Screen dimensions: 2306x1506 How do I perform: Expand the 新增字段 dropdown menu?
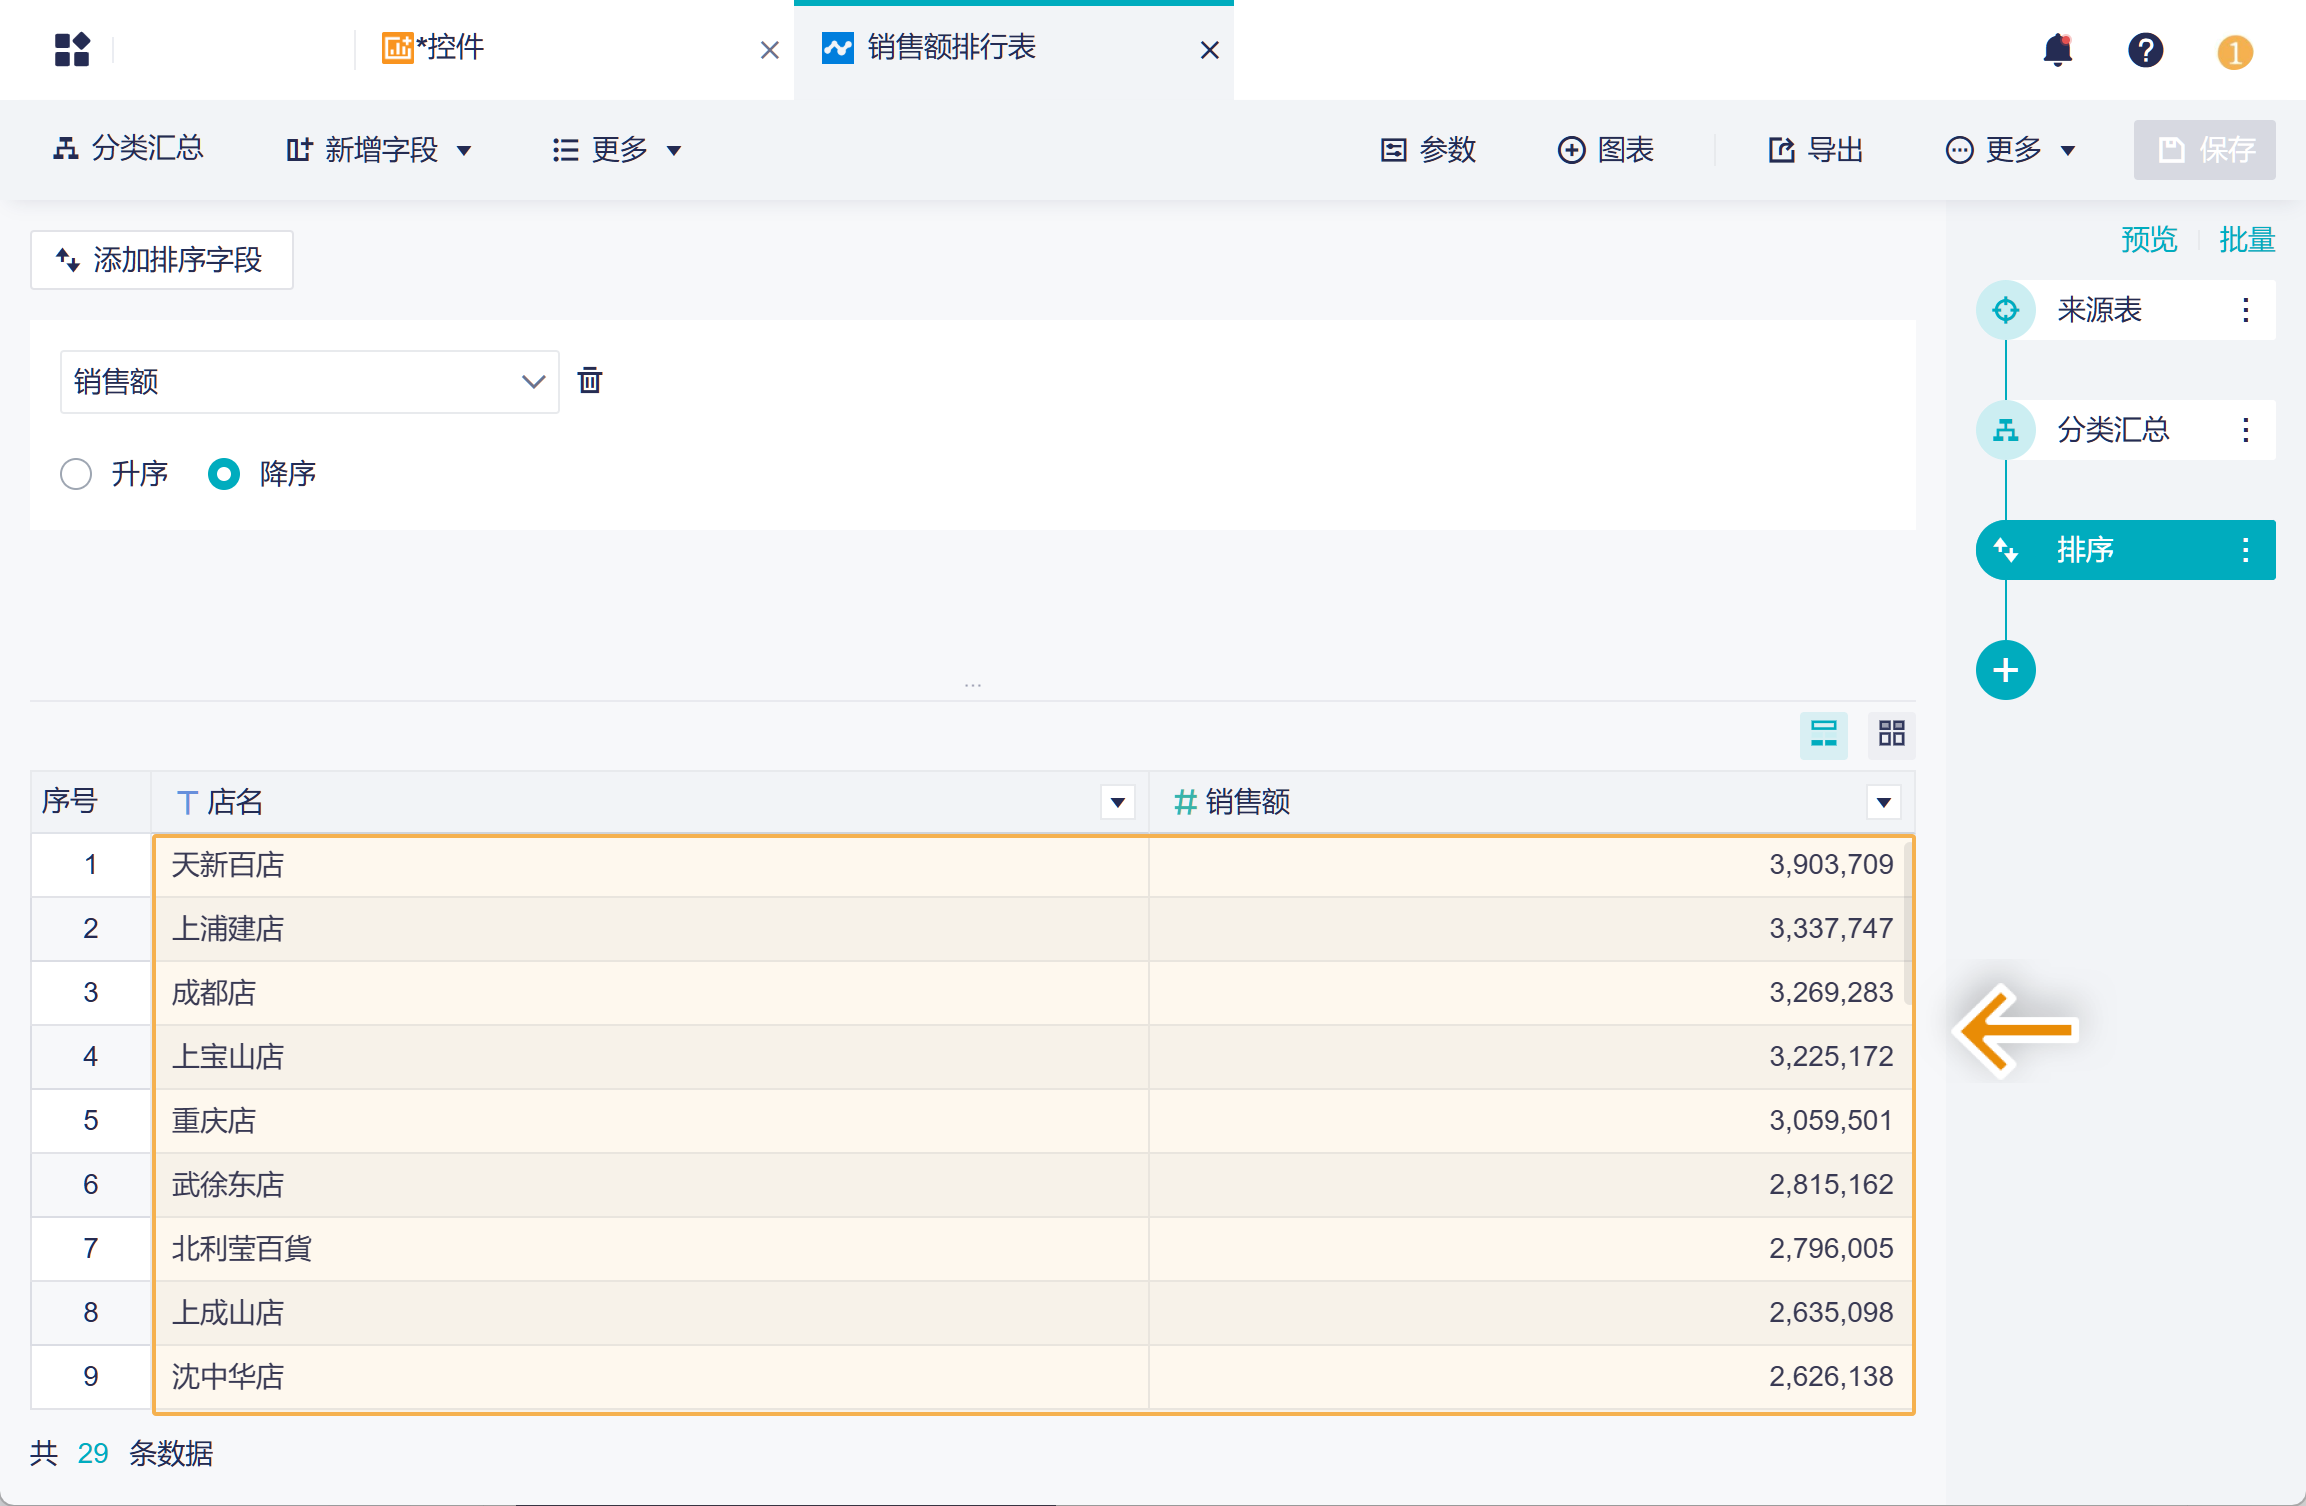click(379, 150)
